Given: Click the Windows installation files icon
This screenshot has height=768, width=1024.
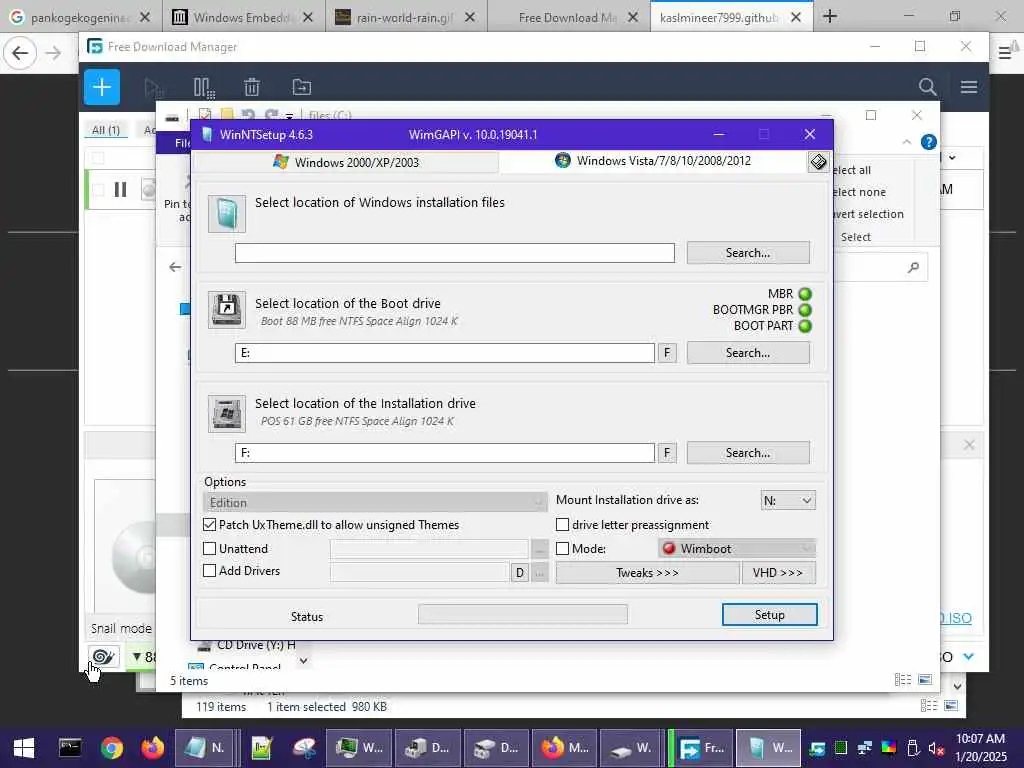Looking at the screenshot, I should pyautogui.click(x=227, y=214).
